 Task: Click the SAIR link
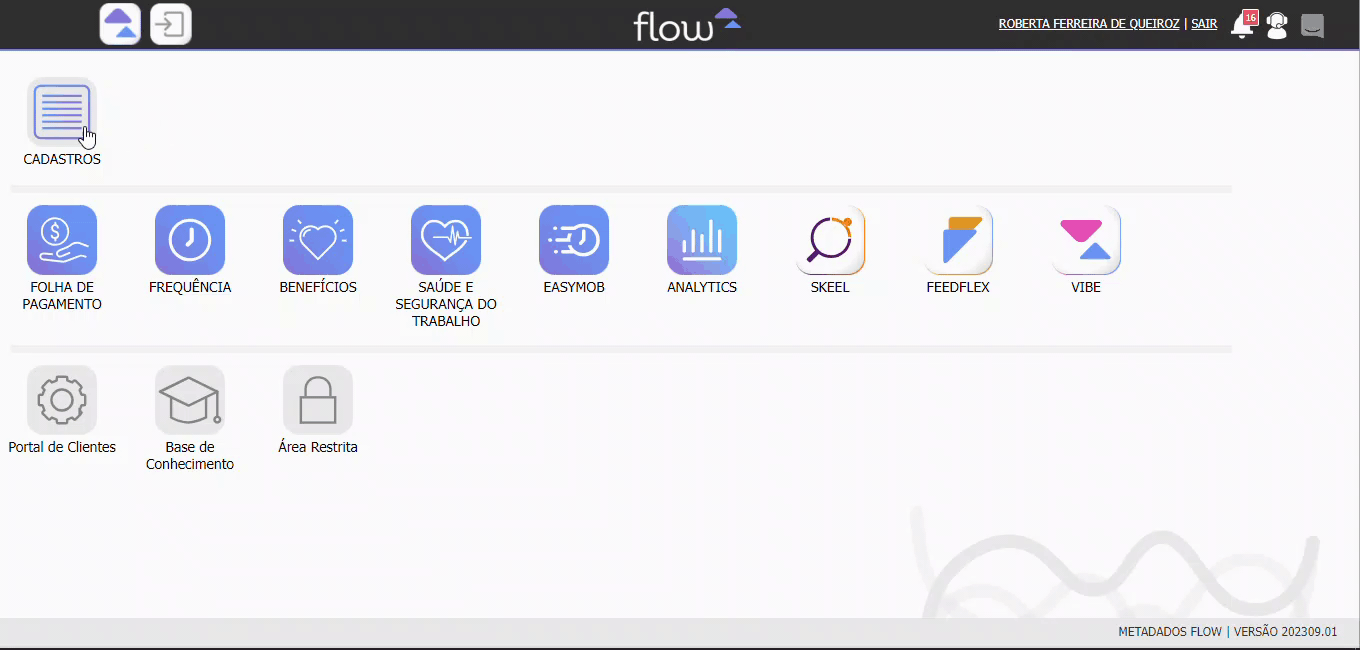click(1204, 24)
